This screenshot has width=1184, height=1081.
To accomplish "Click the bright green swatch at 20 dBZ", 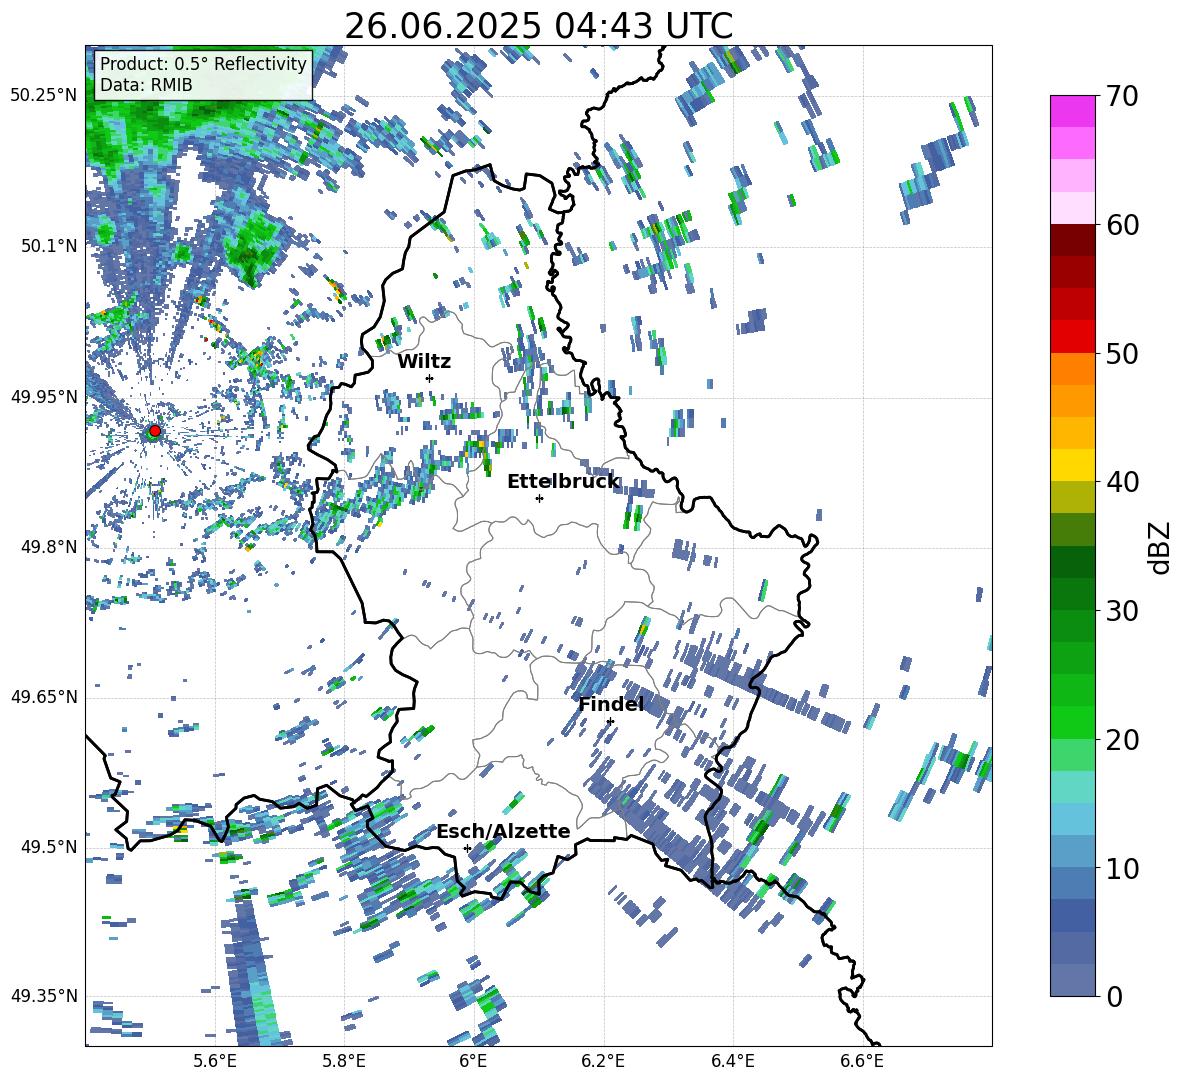I will pos(1072,723).
